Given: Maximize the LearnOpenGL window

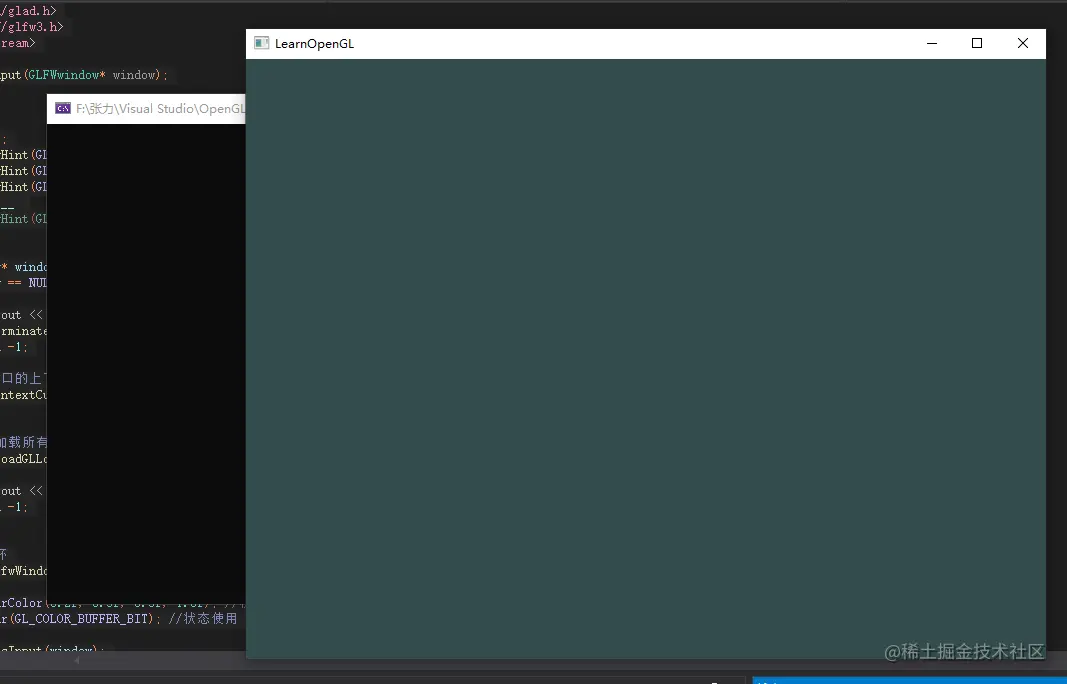Looking at the screenshot, I should click(x=976, y=43).
